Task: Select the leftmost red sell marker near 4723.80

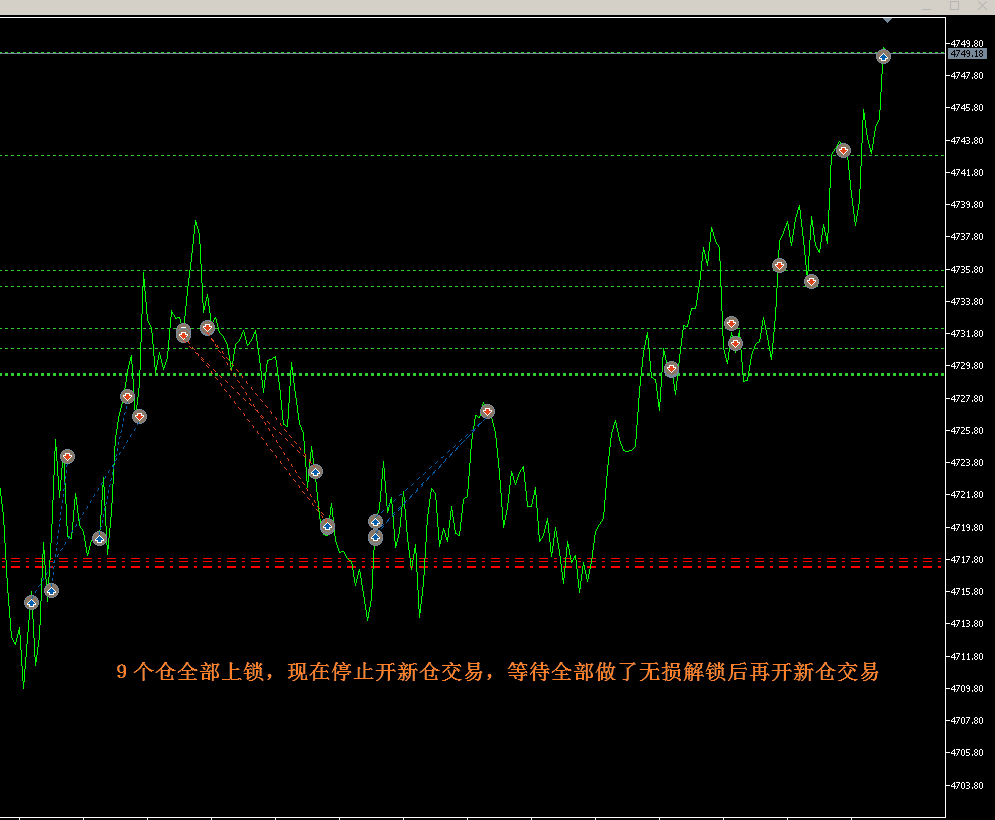Action: (67, 456)
